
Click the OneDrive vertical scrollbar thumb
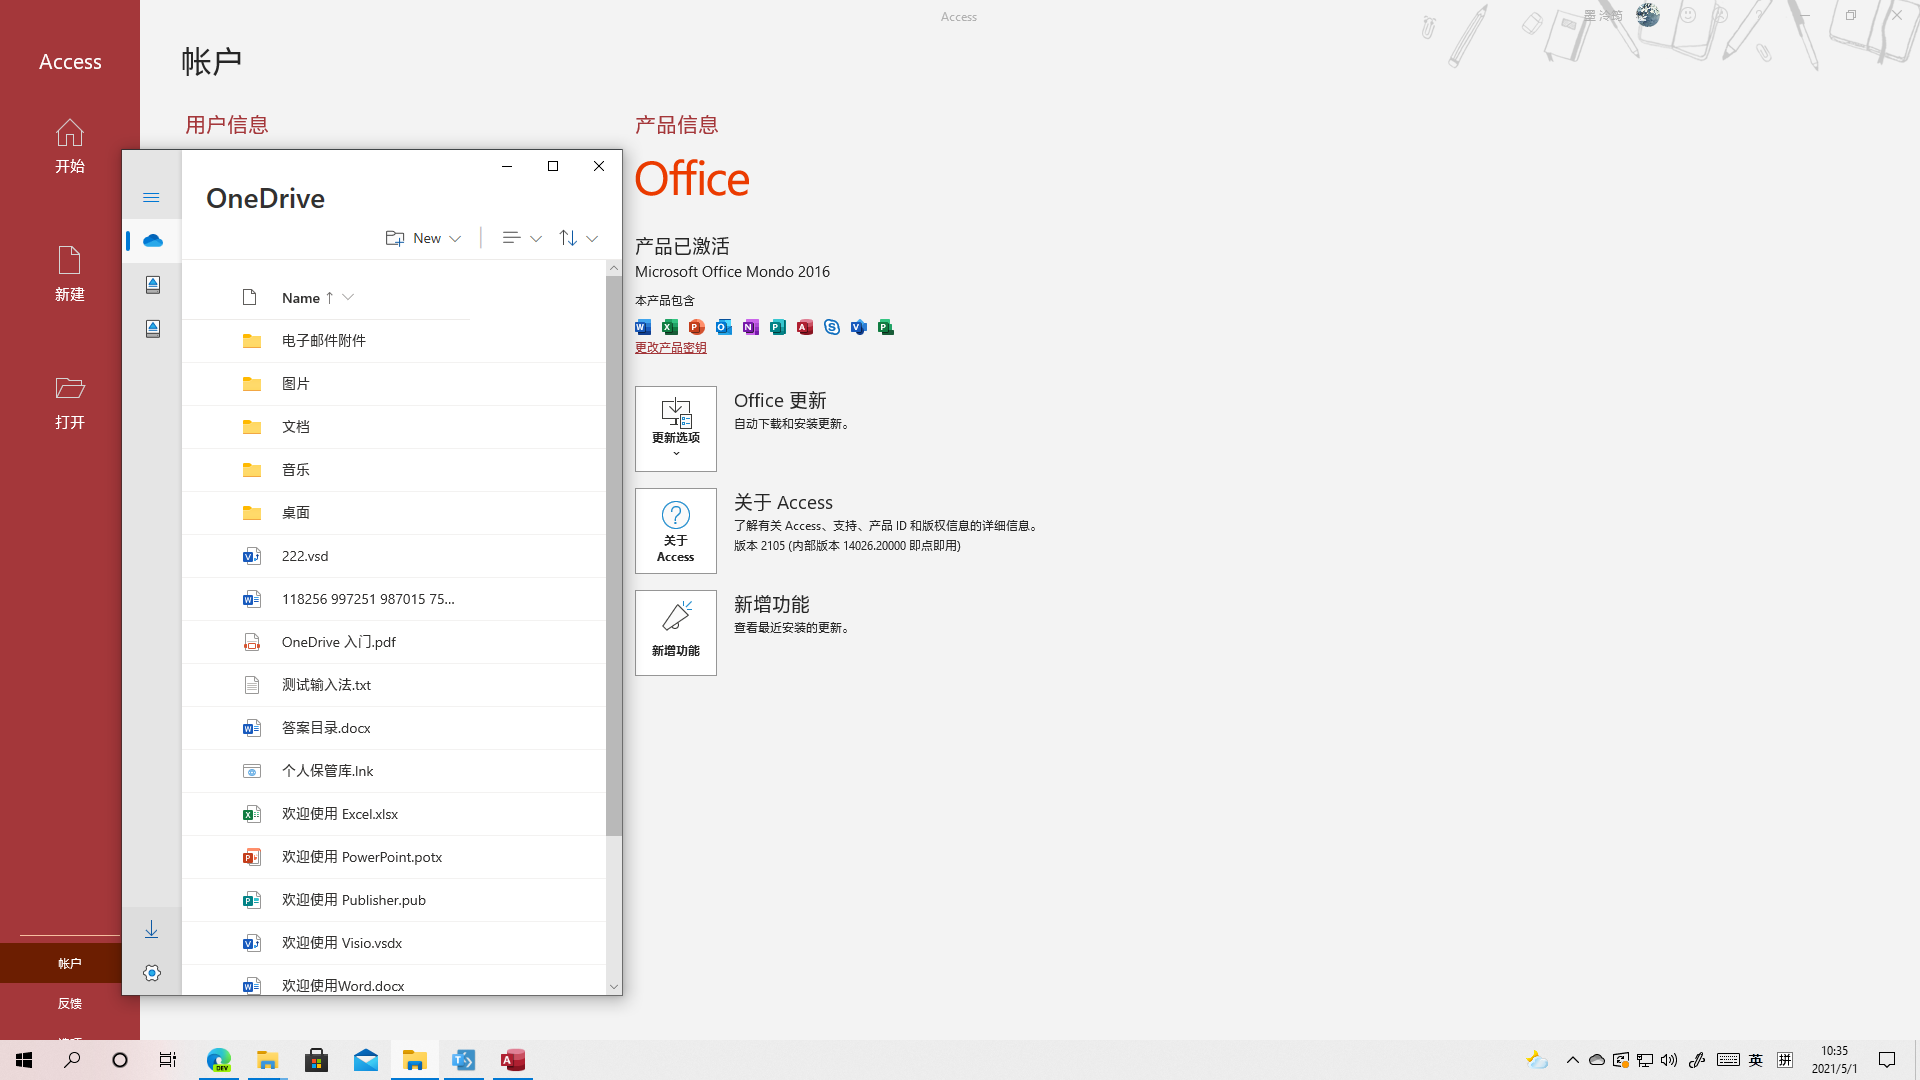click(x=614, y=556)
